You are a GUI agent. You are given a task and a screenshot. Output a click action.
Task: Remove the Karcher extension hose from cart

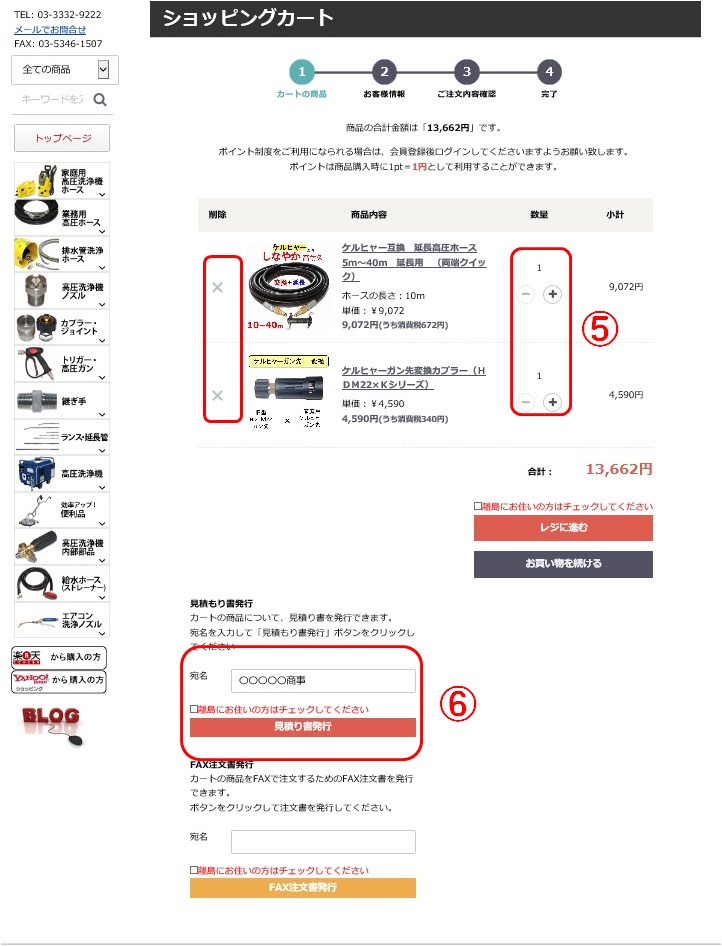pyautogui.click(x=218, y=287)
